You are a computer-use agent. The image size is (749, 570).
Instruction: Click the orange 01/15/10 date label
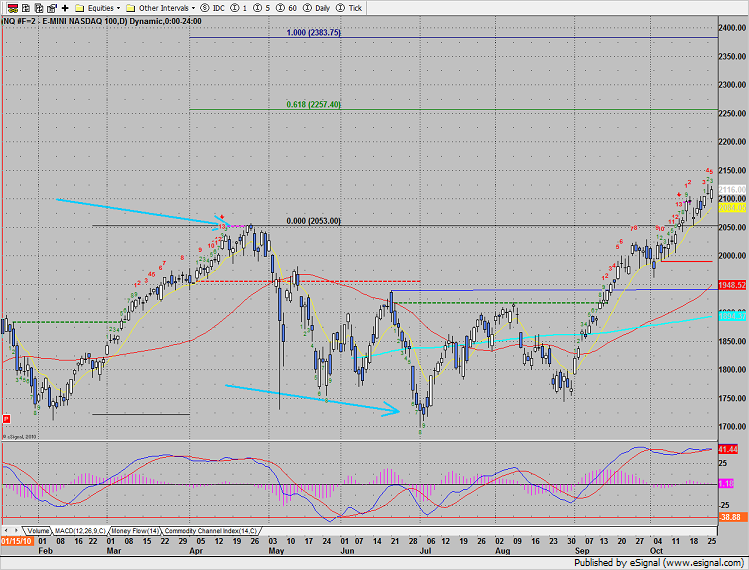16,541
